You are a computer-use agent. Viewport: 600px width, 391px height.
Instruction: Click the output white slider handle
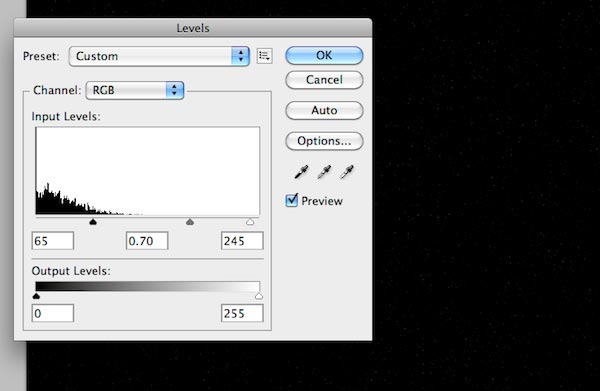[x=259, y=296]
